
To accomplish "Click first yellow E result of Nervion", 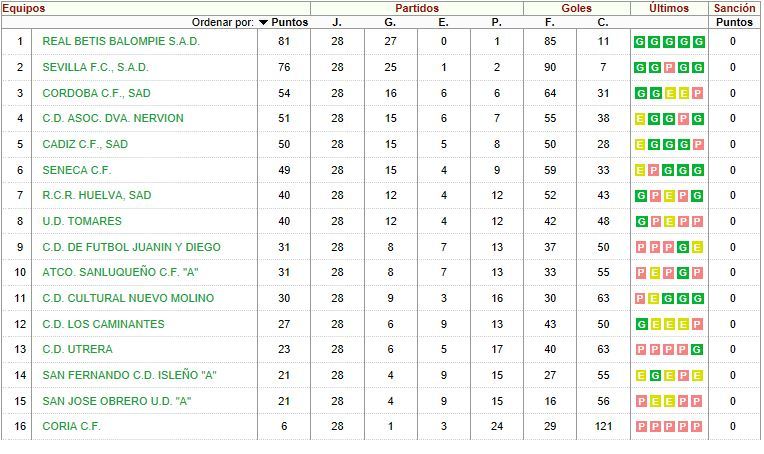I will [x=640, y=118].
